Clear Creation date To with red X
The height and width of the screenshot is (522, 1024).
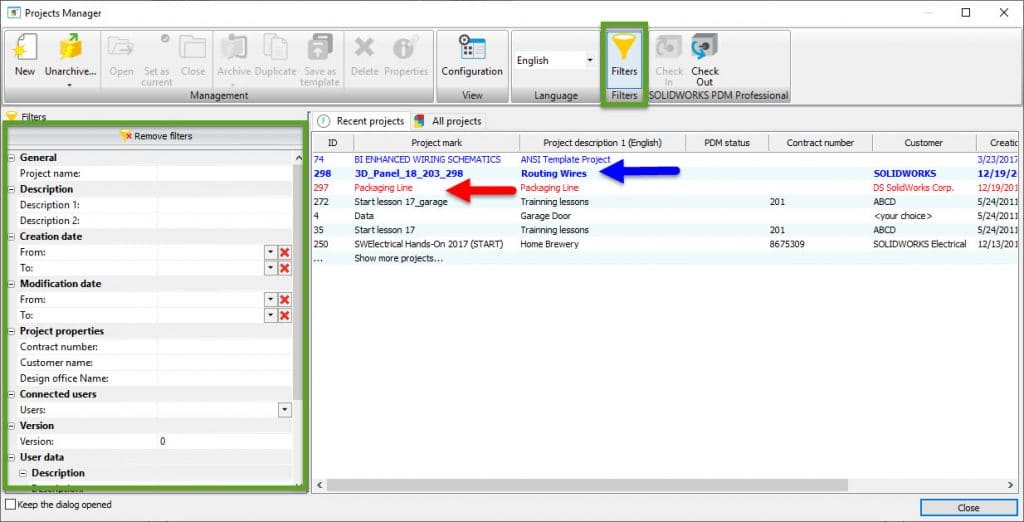pyautogui.click(x=284, y=269)
